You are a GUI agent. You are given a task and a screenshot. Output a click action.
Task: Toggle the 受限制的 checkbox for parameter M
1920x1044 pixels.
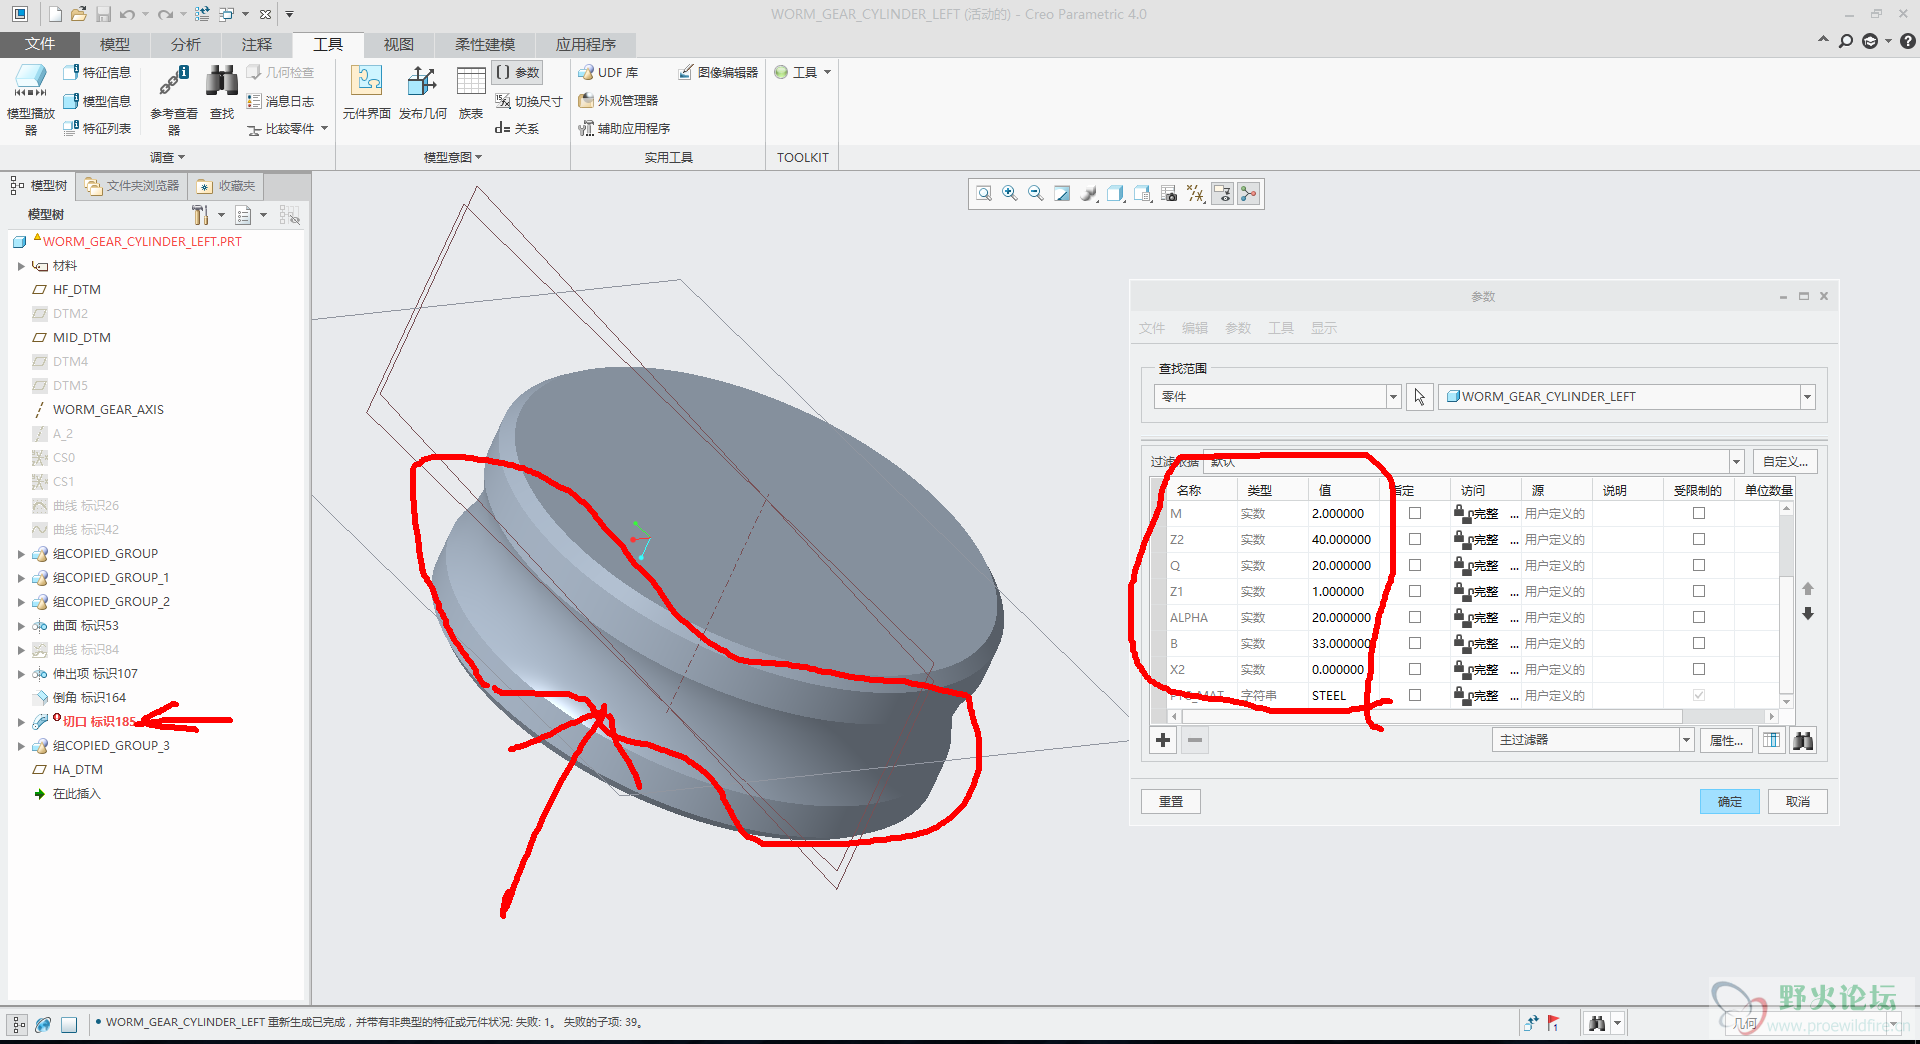pos(1698,513)
